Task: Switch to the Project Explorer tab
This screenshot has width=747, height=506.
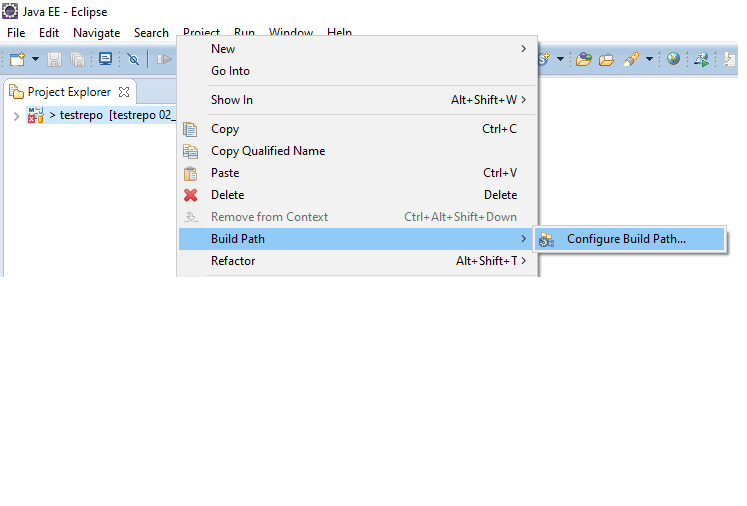Action: point(69,92)
